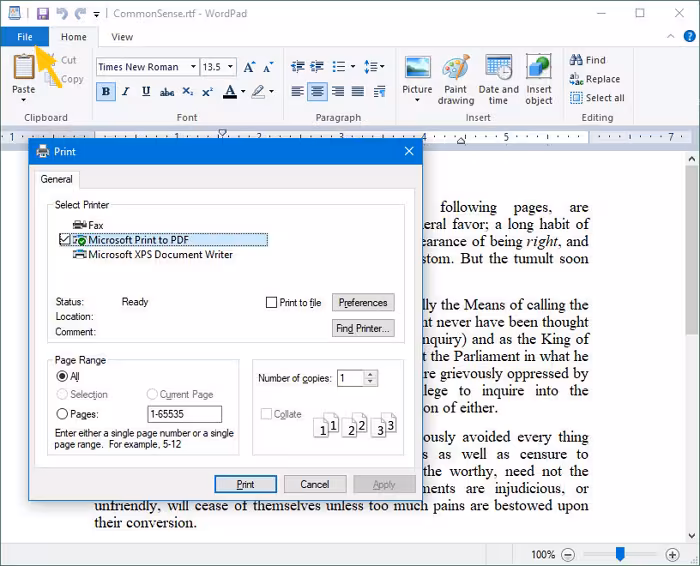Apply Strikethrough formatting

pyautogui.click(x=167, y=92)
